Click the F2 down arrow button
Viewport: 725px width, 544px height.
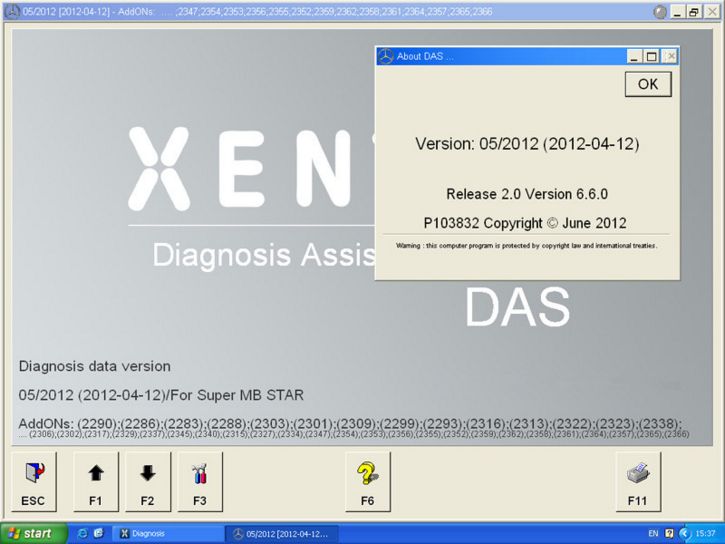coord(148,482)
